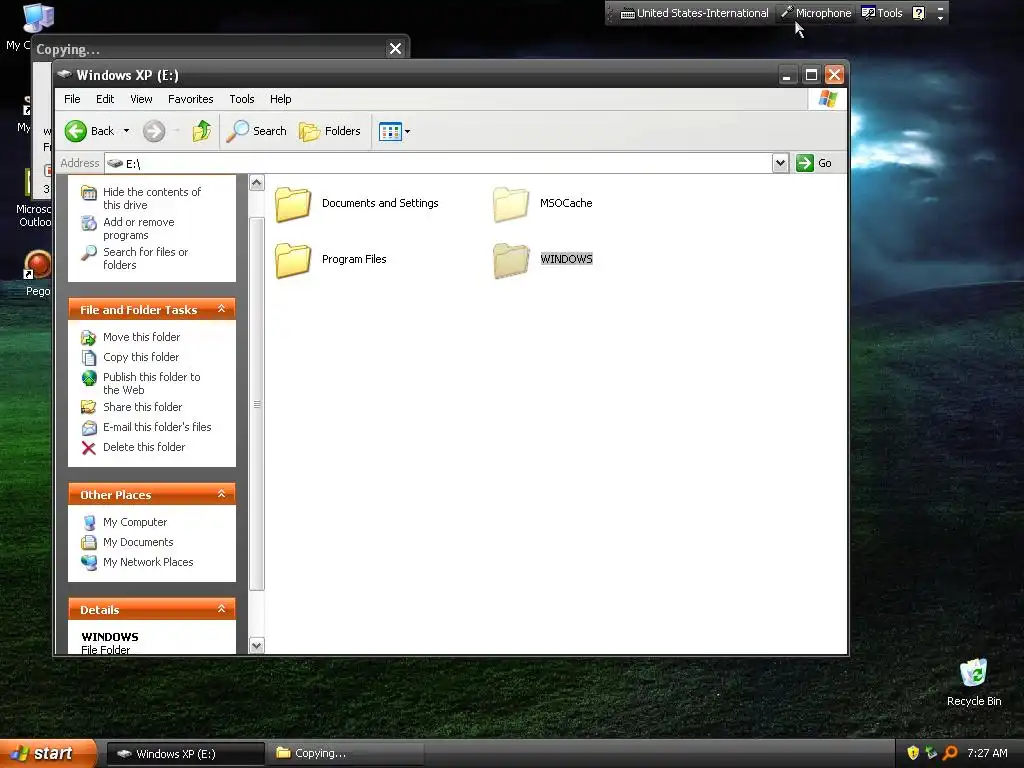Click 'Add or remove programs' link
This screenshot has height=768, width=1024.
pyautogui.click(x=138, y=229)
